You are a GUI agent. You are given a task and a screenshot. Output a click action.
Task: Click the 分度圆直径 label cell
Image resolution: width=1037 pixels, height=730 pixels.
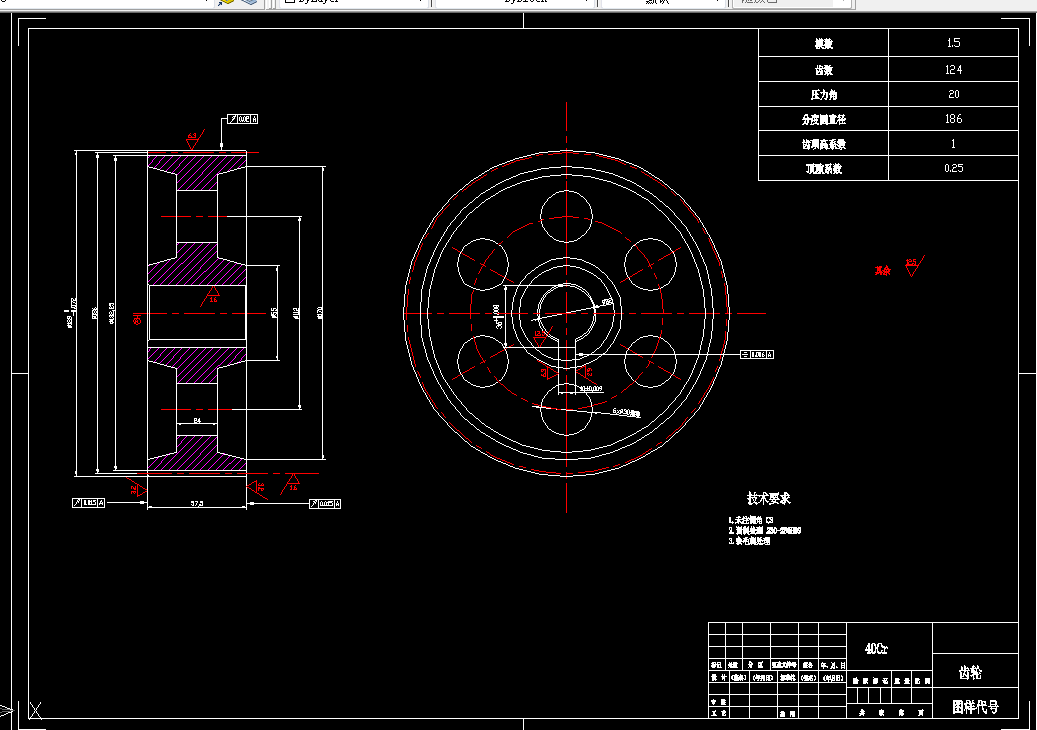pos(823,119)
